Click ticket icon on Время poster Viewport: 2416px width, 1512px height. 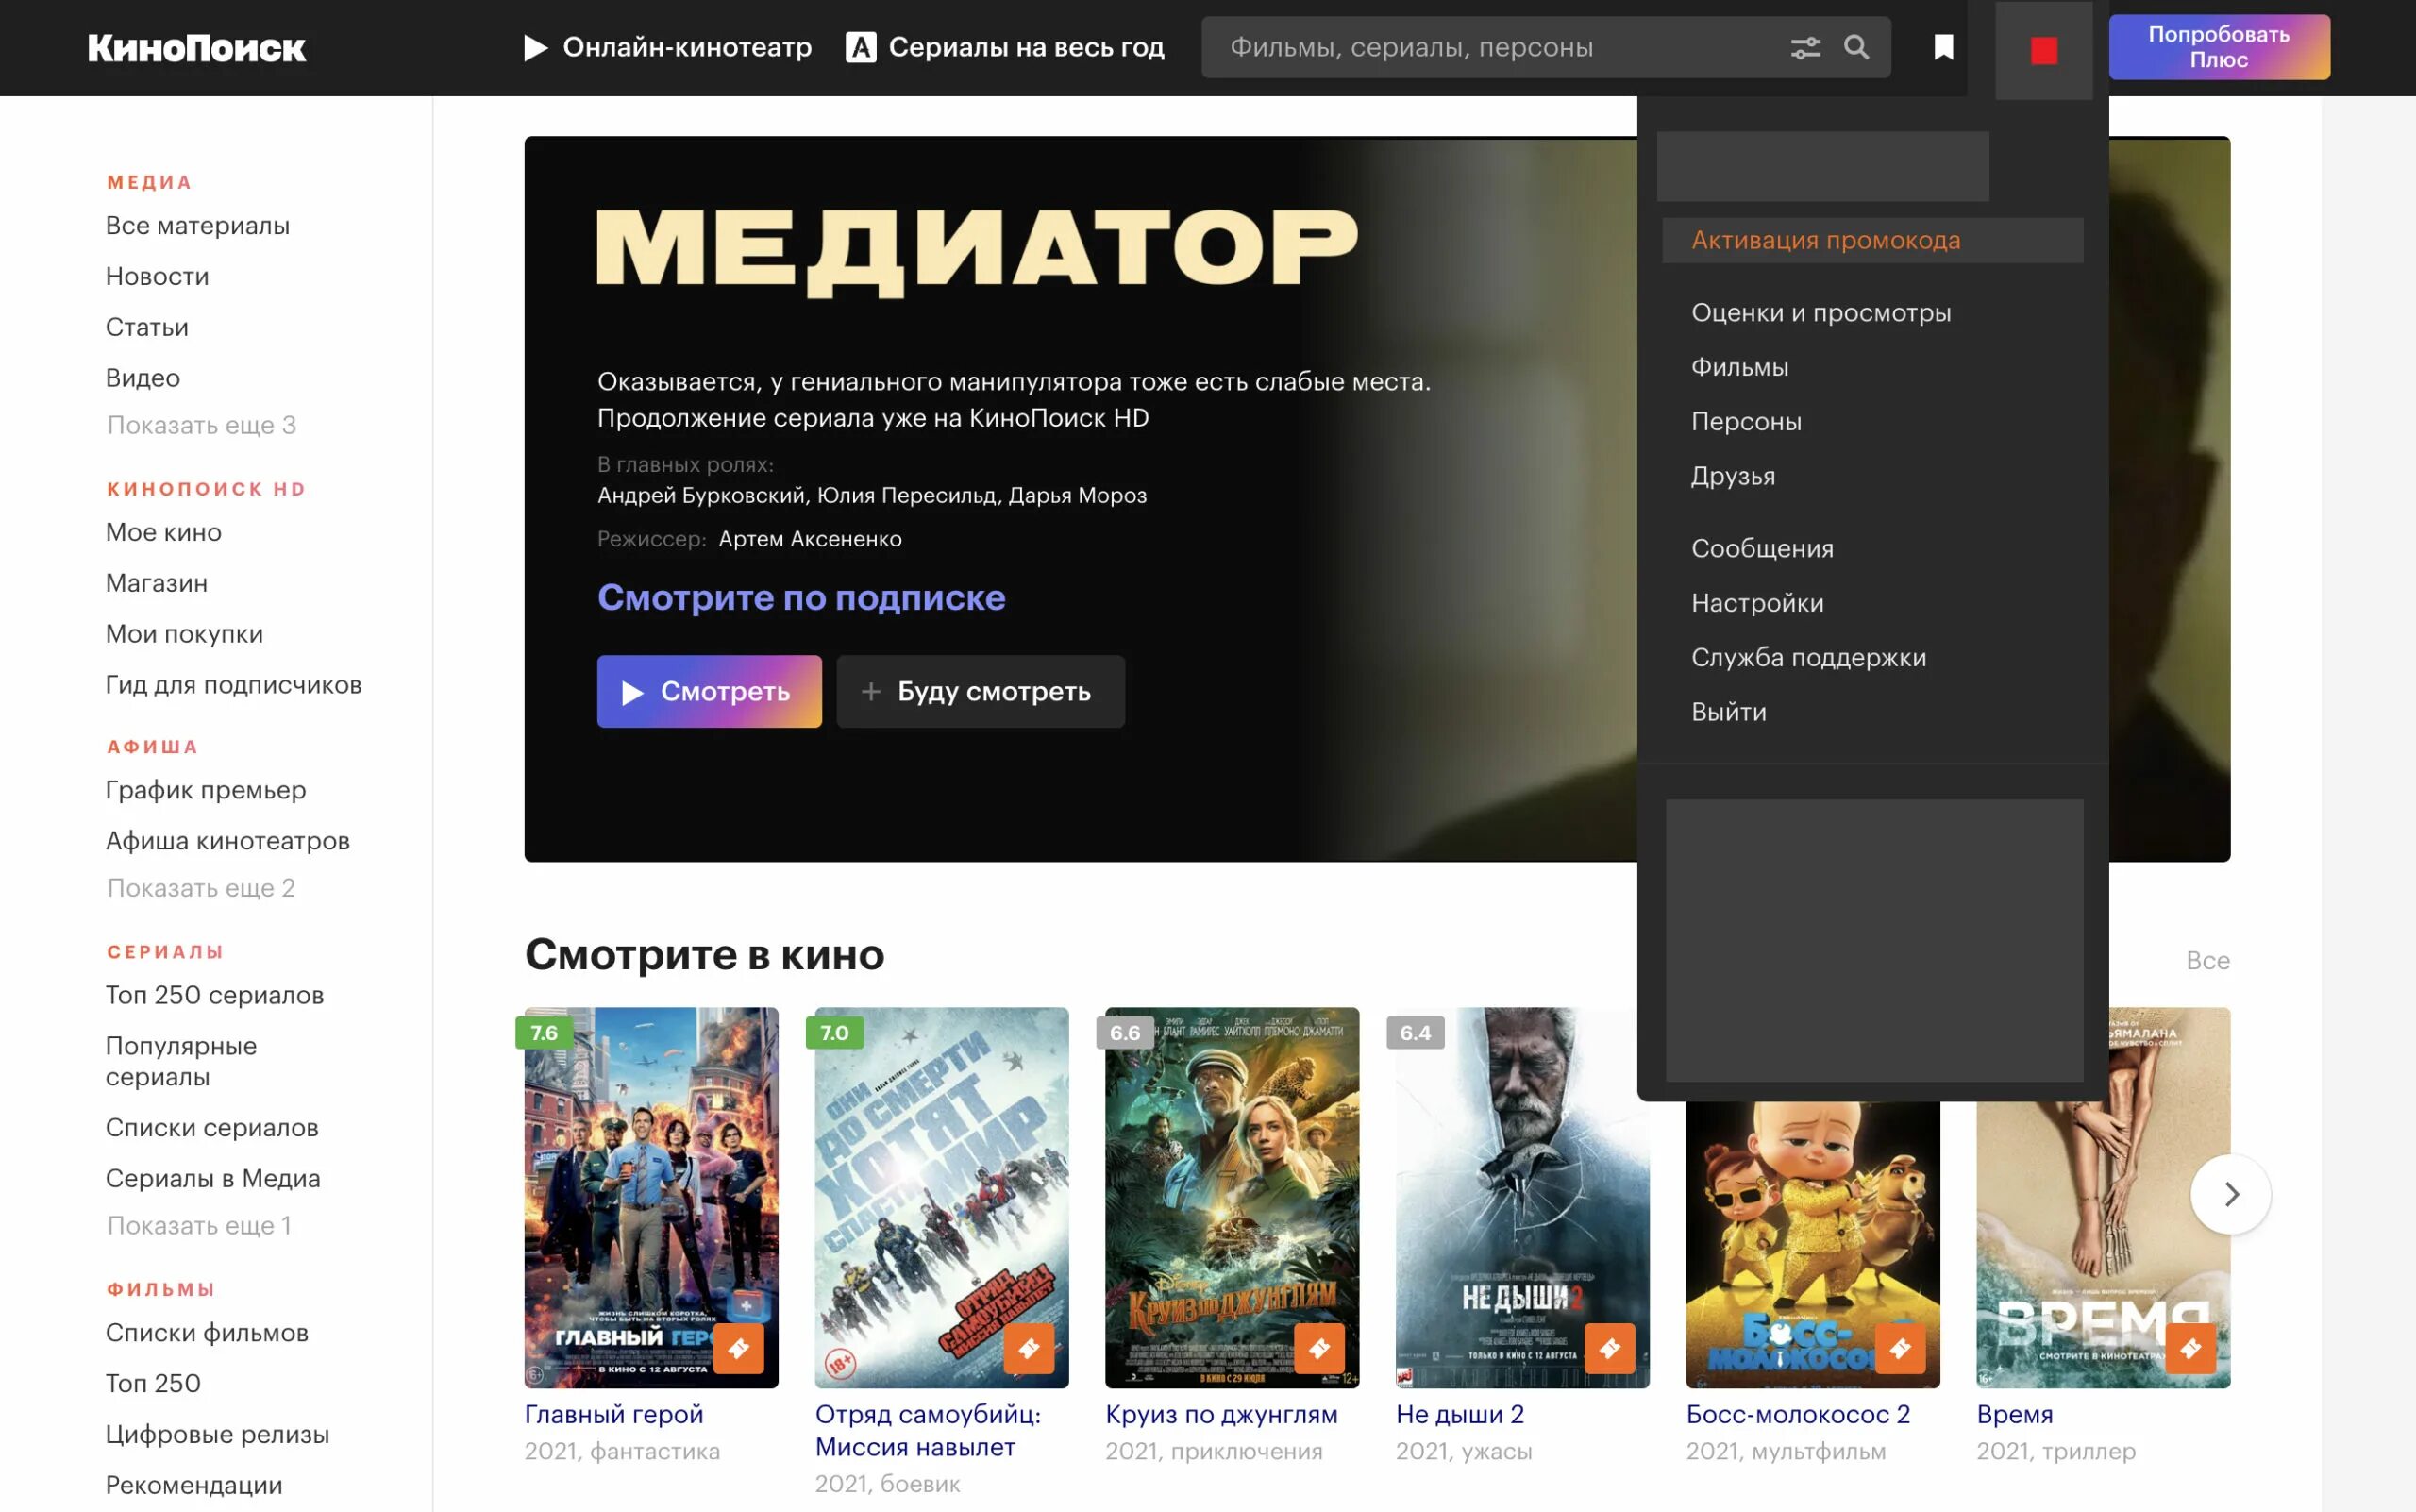2190,1348
